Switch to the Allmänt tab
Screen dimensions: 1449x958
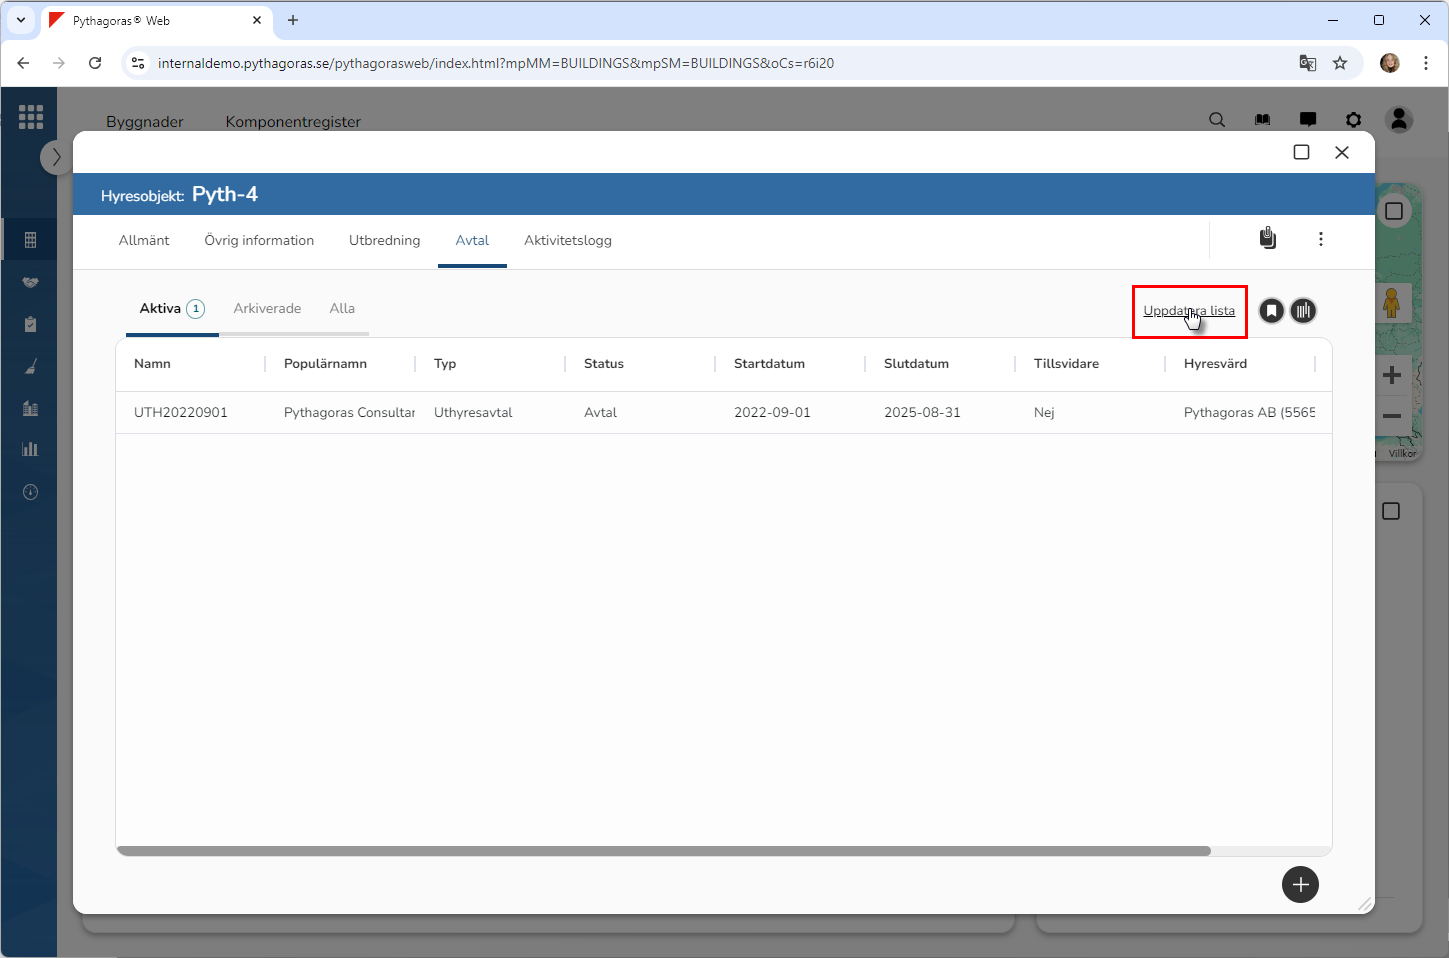pos(144,240)
